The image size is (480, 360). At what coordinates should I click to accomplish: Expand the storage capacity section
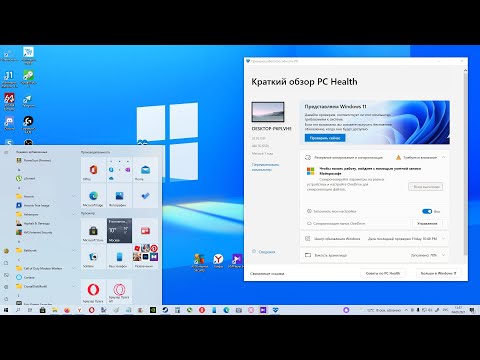(444, 255)
